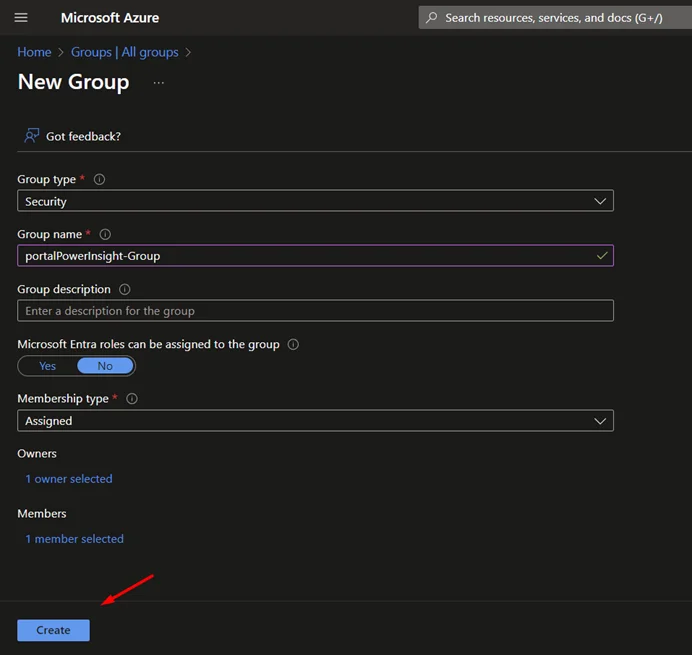The height and width of the screenshot is (655, 692).
Task: Set Entra roles toggle to No
Action: (x=105, y=366)
